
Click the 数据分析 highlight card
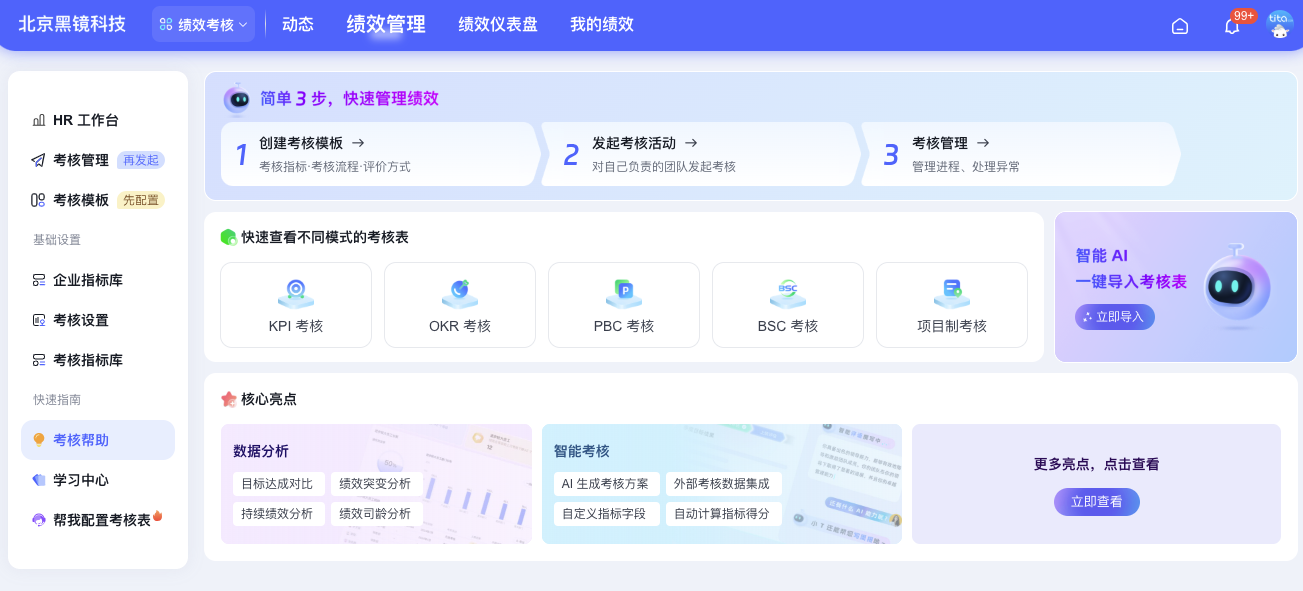pos(376,484)
